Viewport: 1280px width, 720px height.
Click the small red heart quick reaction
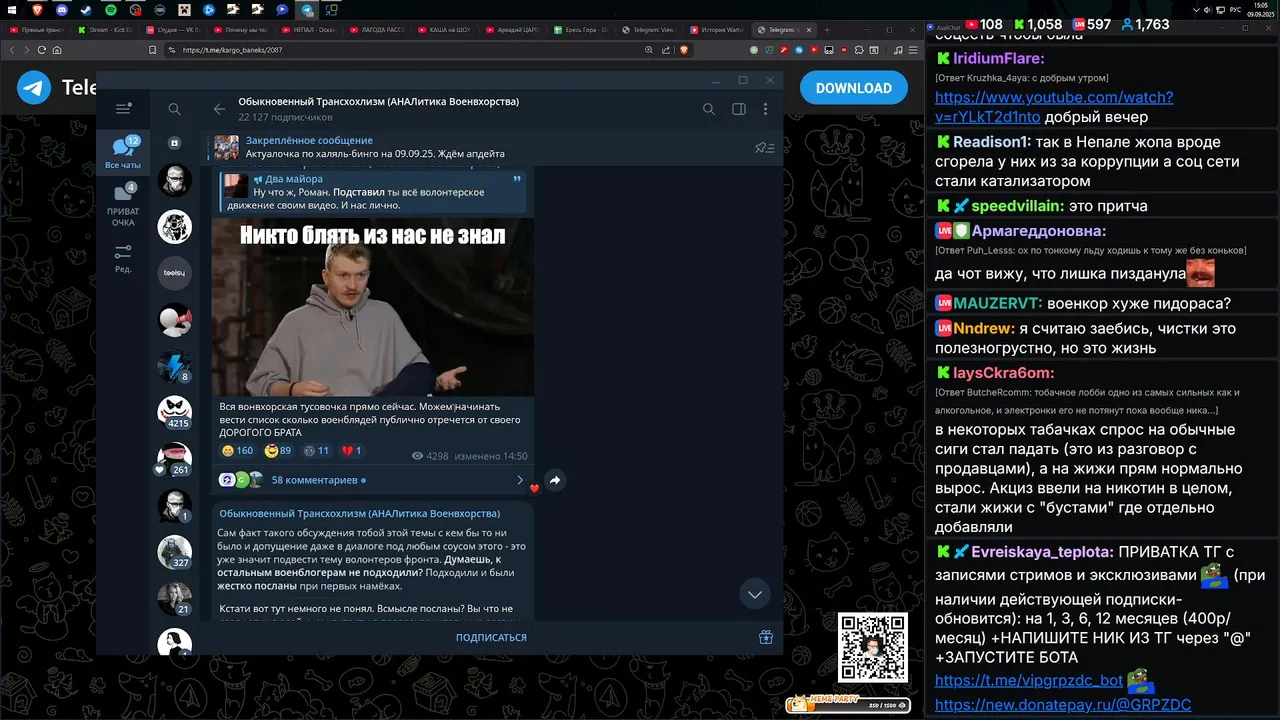tap(534, 488)
